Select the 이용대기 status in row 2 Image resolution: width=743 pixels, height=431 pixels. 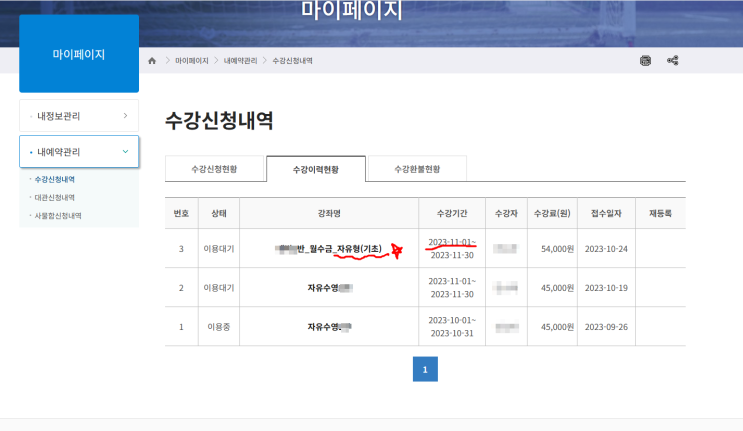tap(219, 287)
